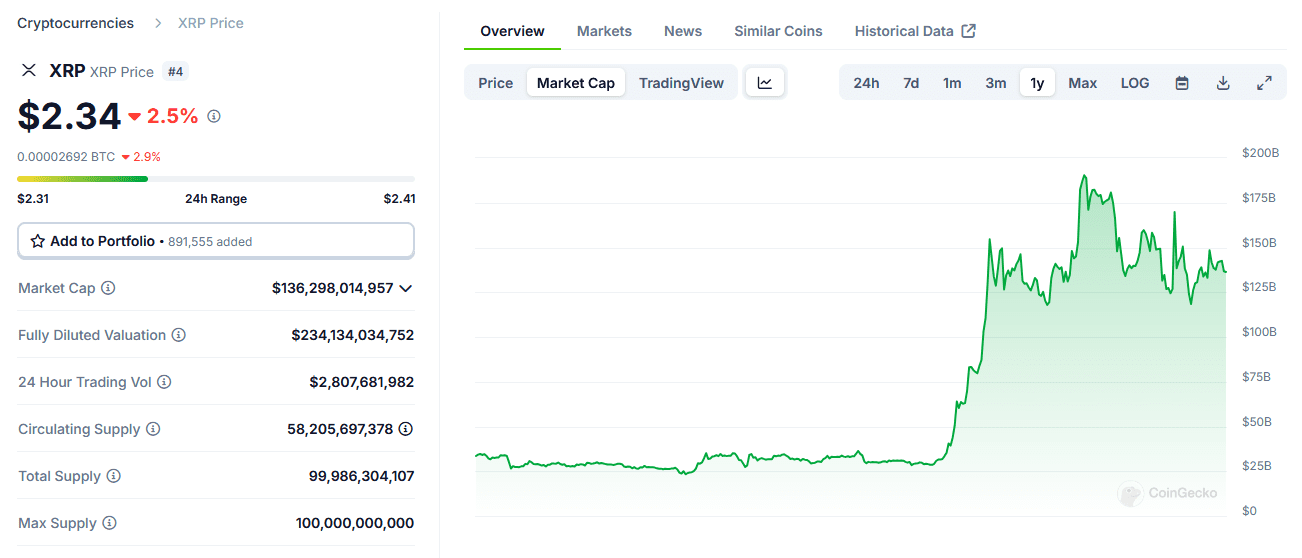The width and height of the screenshot is (1302, 558).
Task: Click the 24h Range label
Action: (216, 199)
